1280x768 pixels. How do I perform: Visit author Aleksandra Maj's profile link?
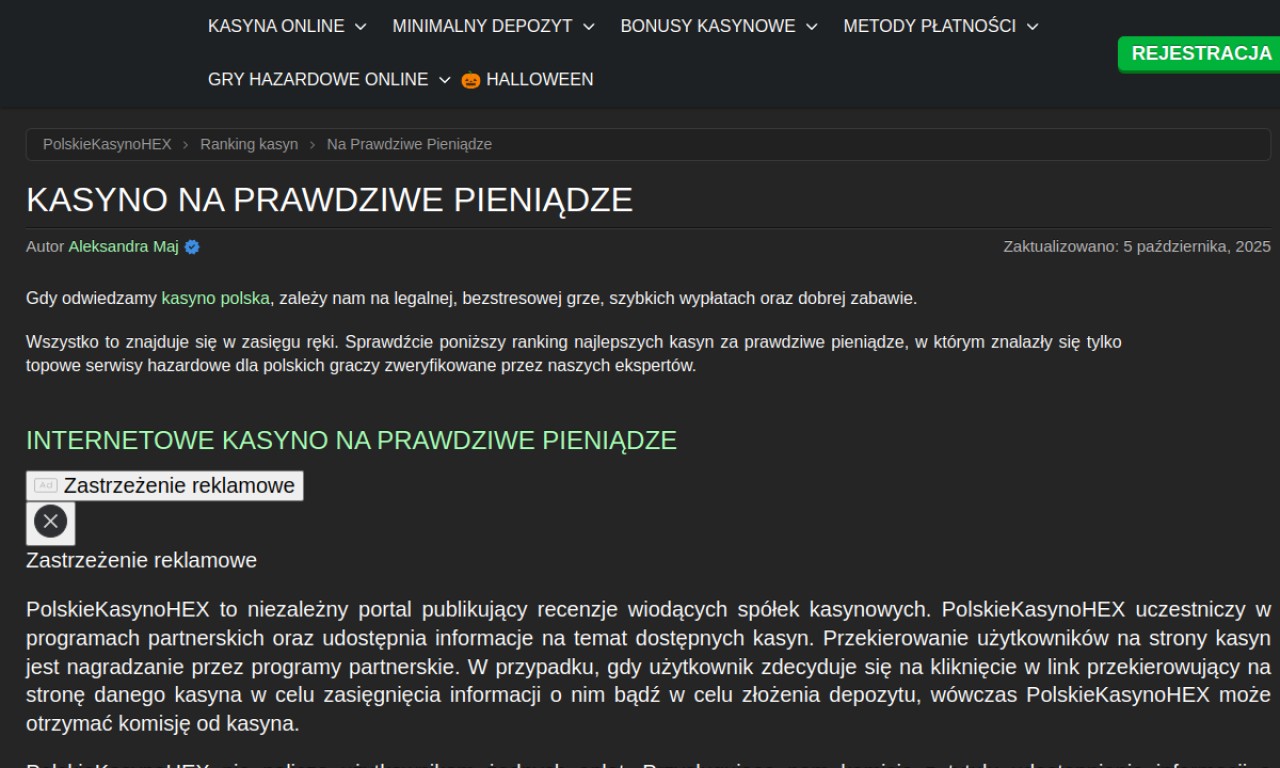123,247
